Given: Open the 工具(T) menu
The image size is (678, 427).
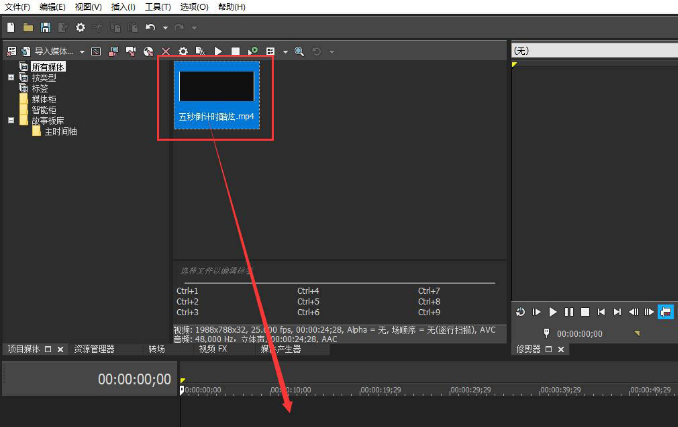Looking at the screenshot, I should coord(158,7).
